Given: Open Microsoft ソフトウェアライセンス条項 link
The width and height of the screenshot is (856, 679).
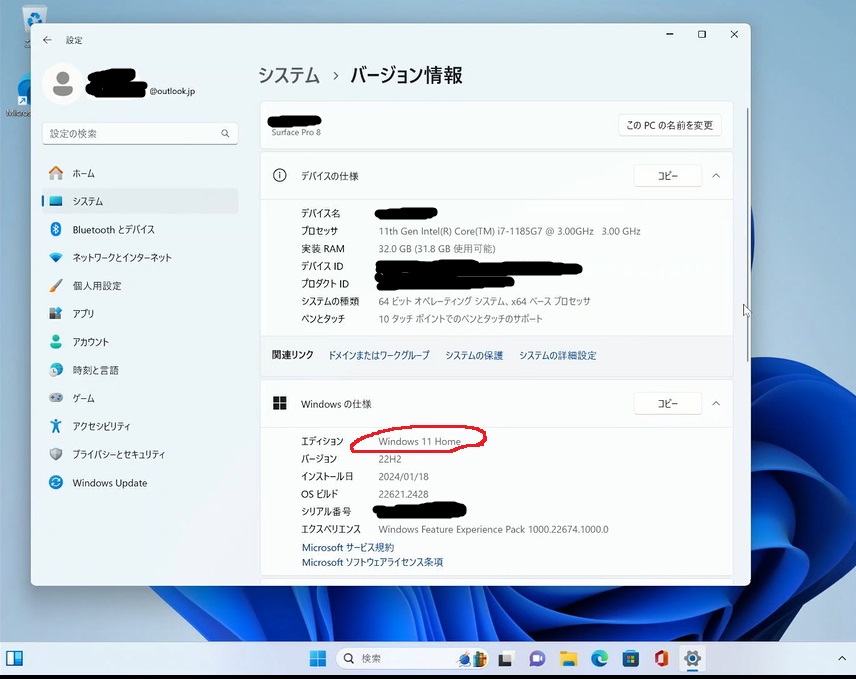Looking at the screenshot, I should (x=372, y=562).
